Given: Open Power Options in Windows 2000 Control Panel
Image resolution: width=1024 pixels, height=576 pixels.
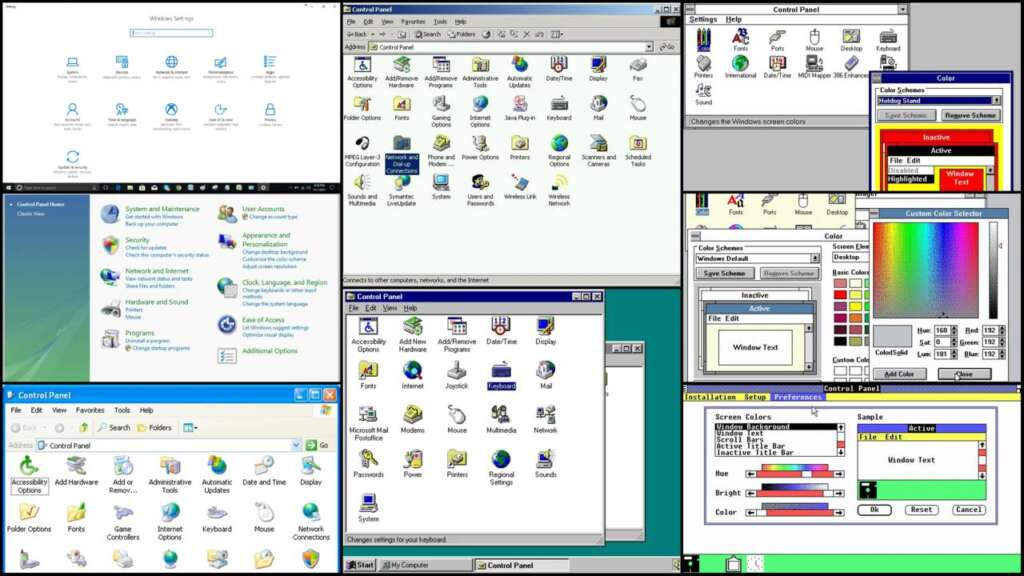Looking at the screenshot, I should 480,147.
